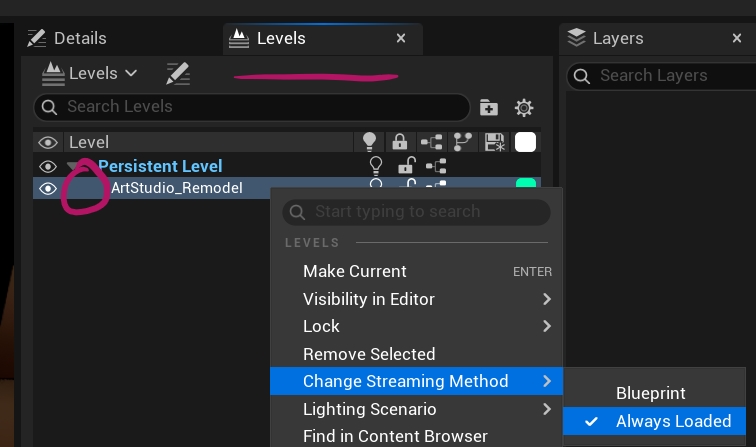Choose Make Current from context menu
The width and height of the screenshot is (756, 447).
pos(355,271)
